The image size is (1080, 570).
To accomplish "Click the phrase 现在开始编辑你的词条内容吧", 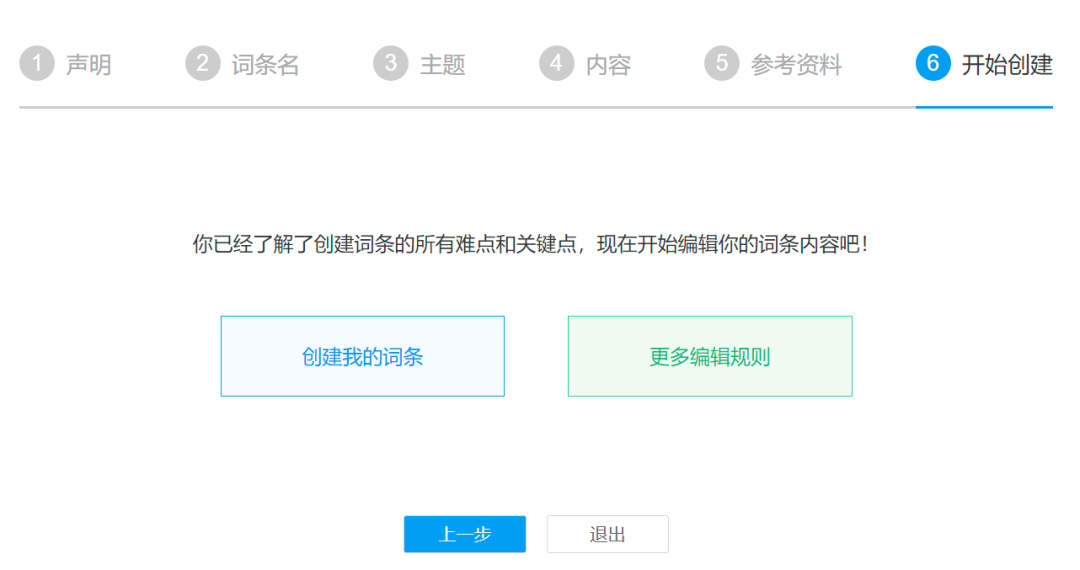I will tap(730, 244).
